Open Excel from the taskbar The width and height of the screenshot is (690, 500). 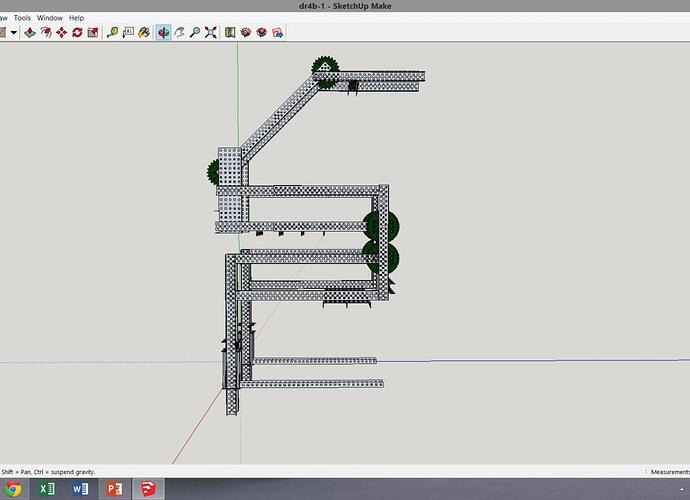pyautogui.click(x=47, y=489)
